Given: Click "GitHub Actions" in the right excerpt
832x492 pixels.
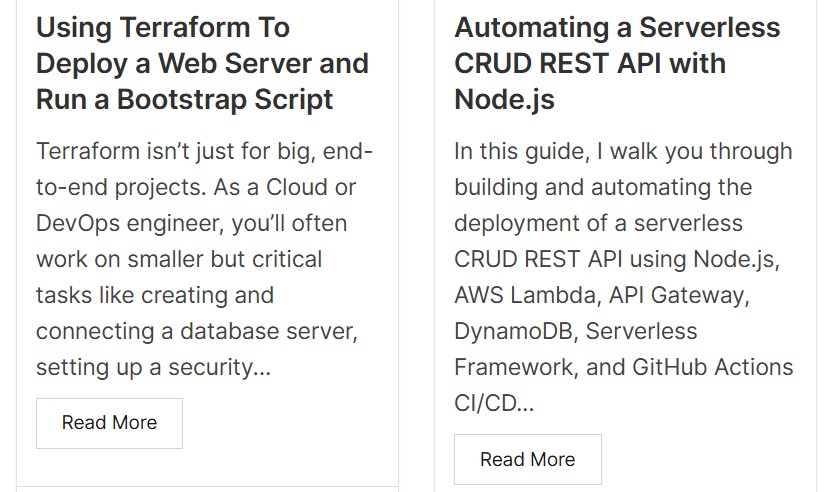Looking at the screenshot, I should [x=712, y=367].
